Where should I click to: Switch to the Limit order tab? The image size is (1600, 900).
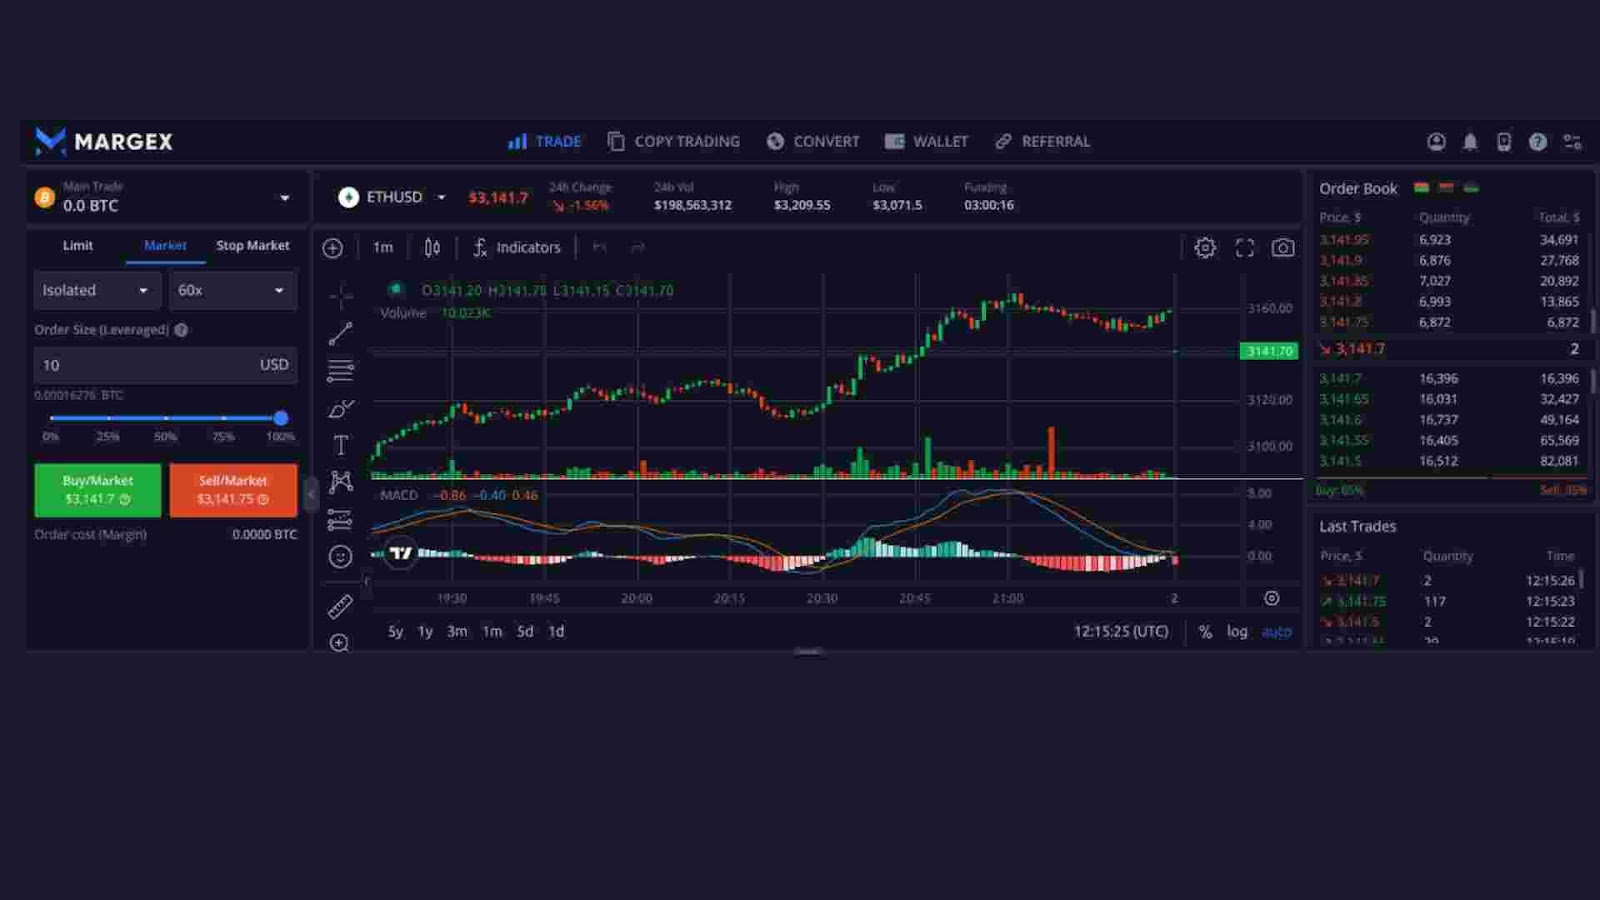pos(78,245)
